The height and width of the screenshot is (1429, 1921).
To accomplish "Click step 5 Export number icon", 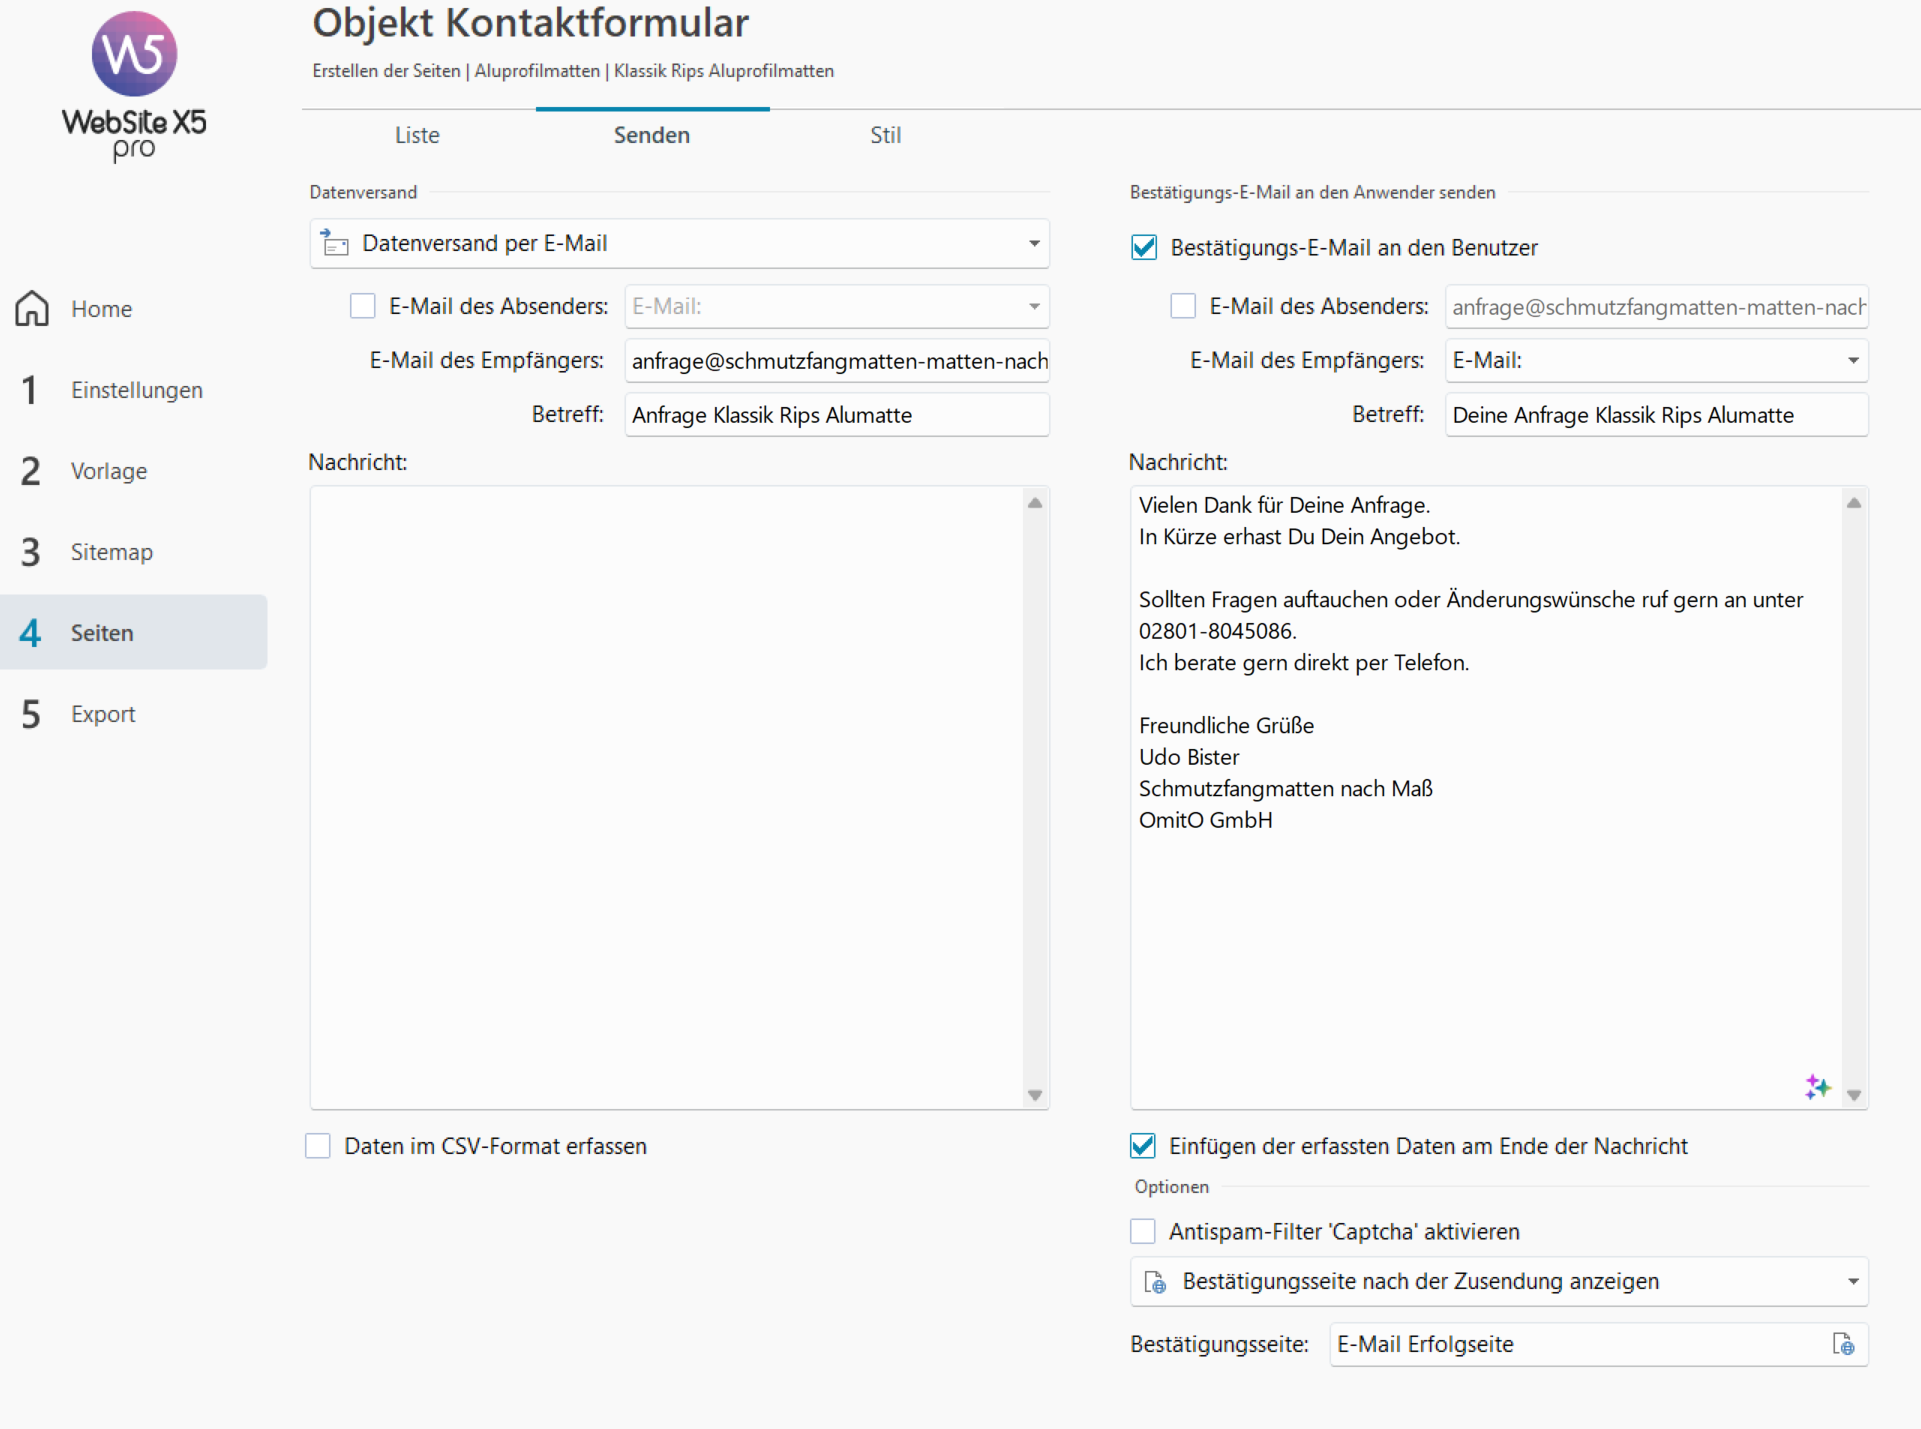I will point(30,714).
